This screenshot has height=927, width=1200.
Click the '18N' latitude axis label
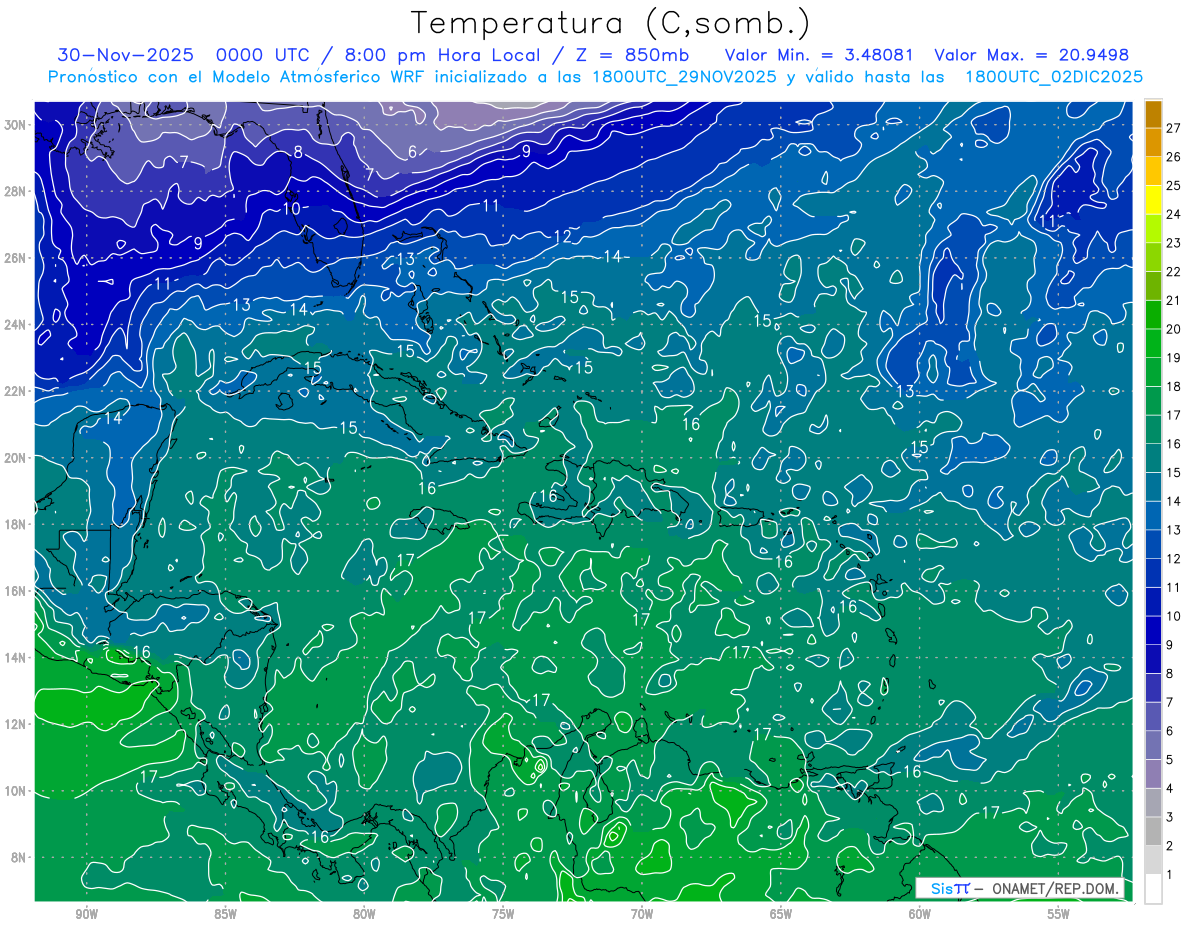tap(15, 524)
